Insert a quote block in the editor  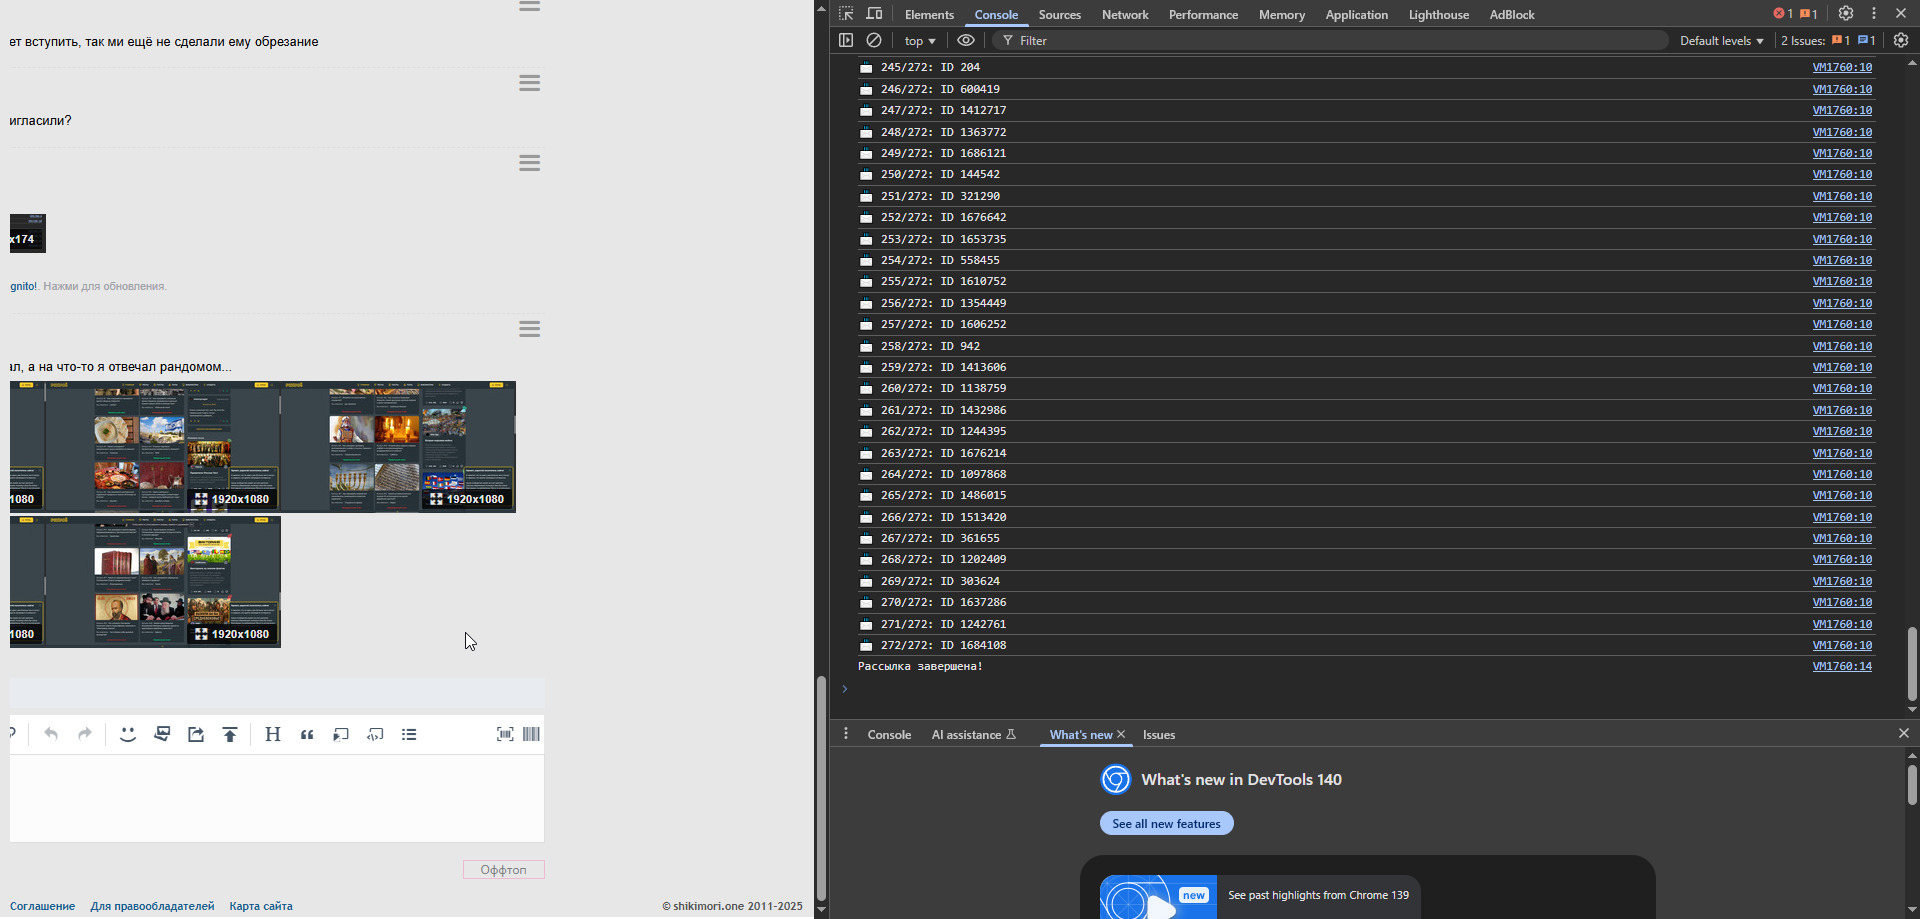[x=307, y=735]
